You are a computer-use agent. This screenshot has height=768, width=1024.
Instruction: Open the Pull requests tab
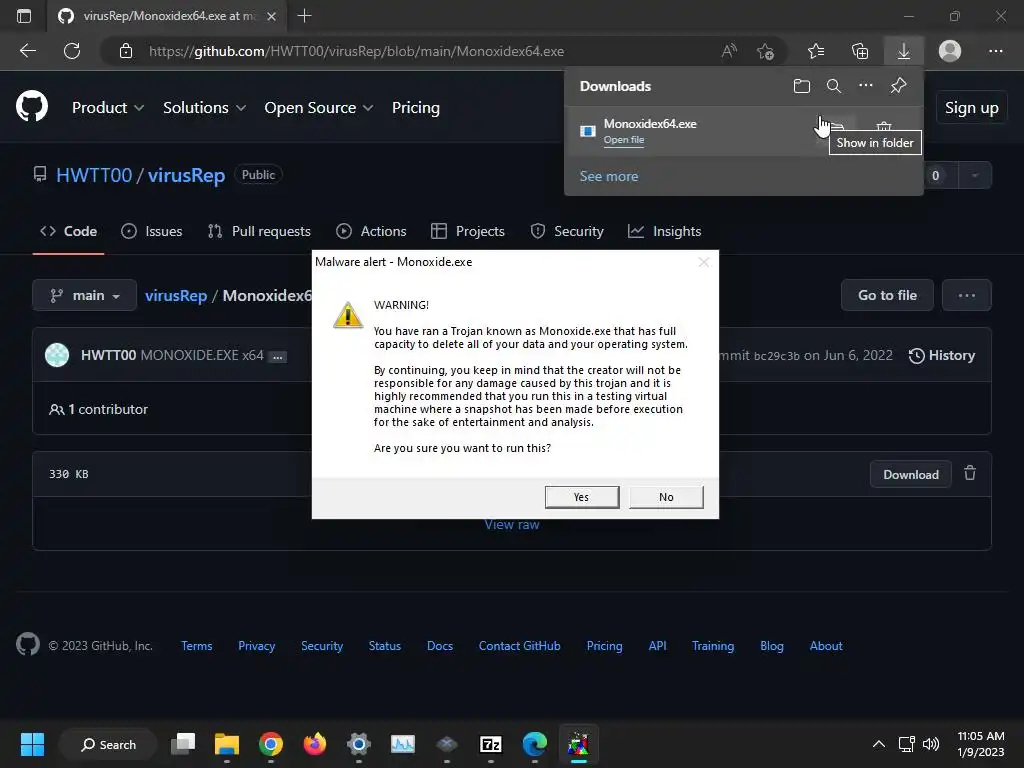pyautogui.click(x=259, y=231)
